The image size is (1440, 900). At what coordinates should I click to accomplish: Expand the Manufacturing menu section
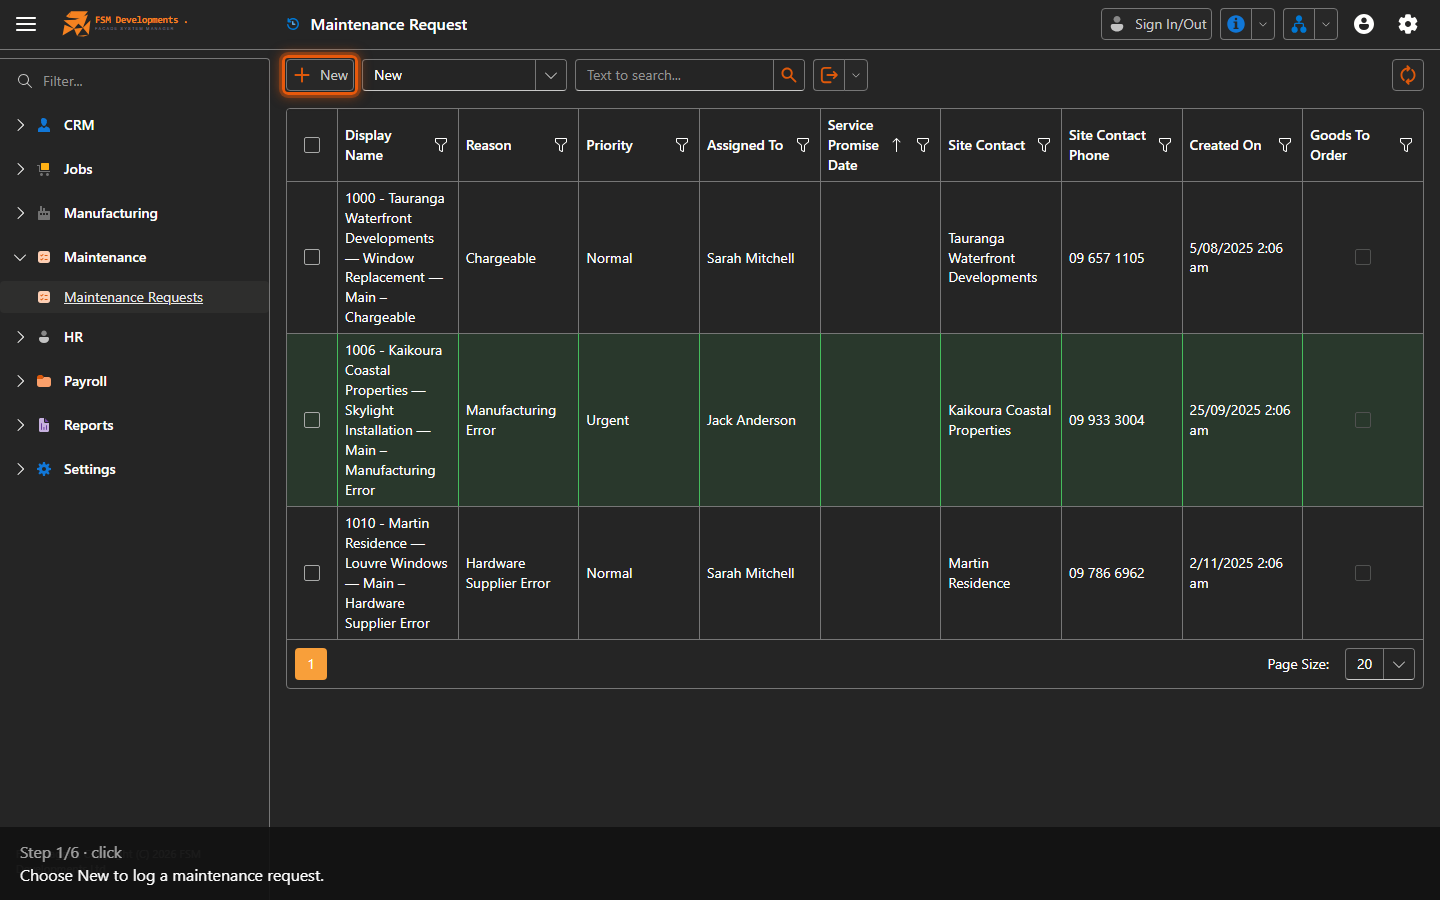tap(20, 213)
